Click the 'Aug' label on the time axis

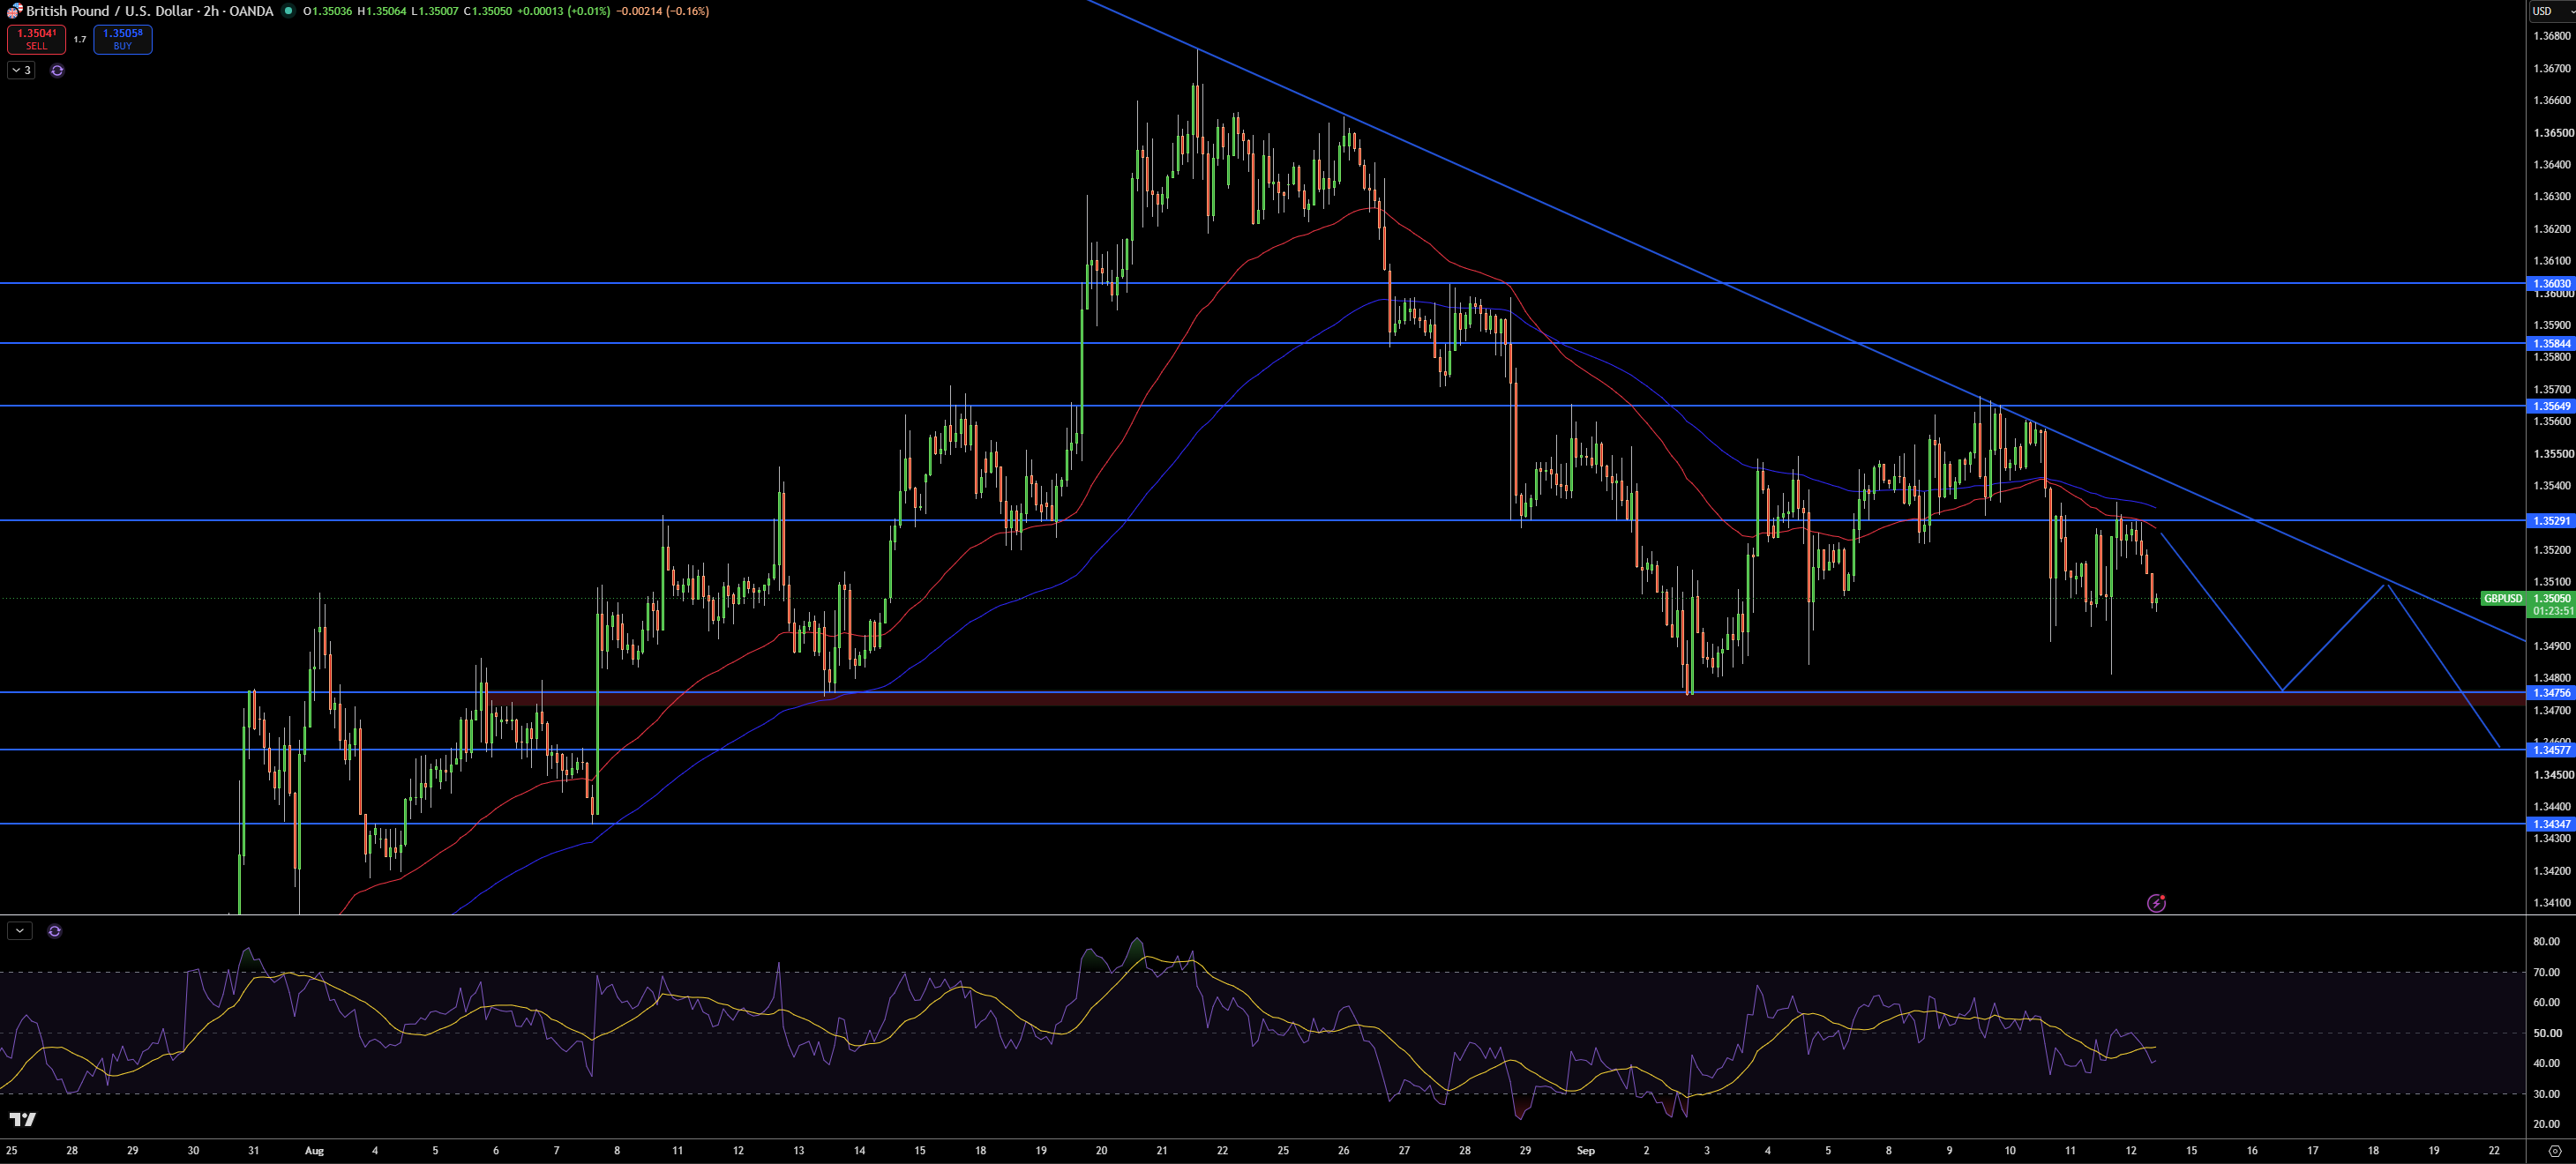(314, 1151)
